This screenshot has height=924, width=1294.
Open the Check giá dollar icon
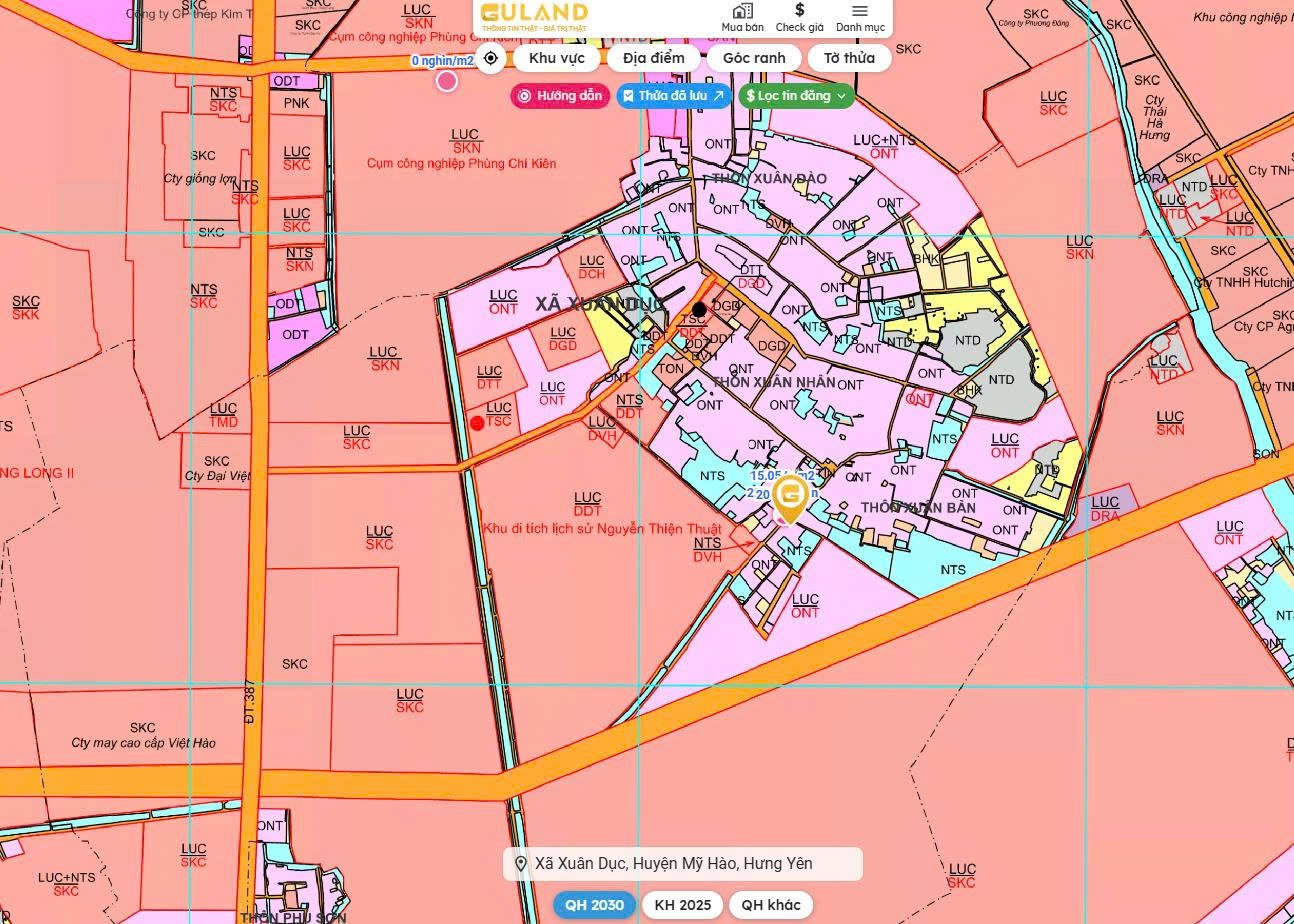coord(799,17)
